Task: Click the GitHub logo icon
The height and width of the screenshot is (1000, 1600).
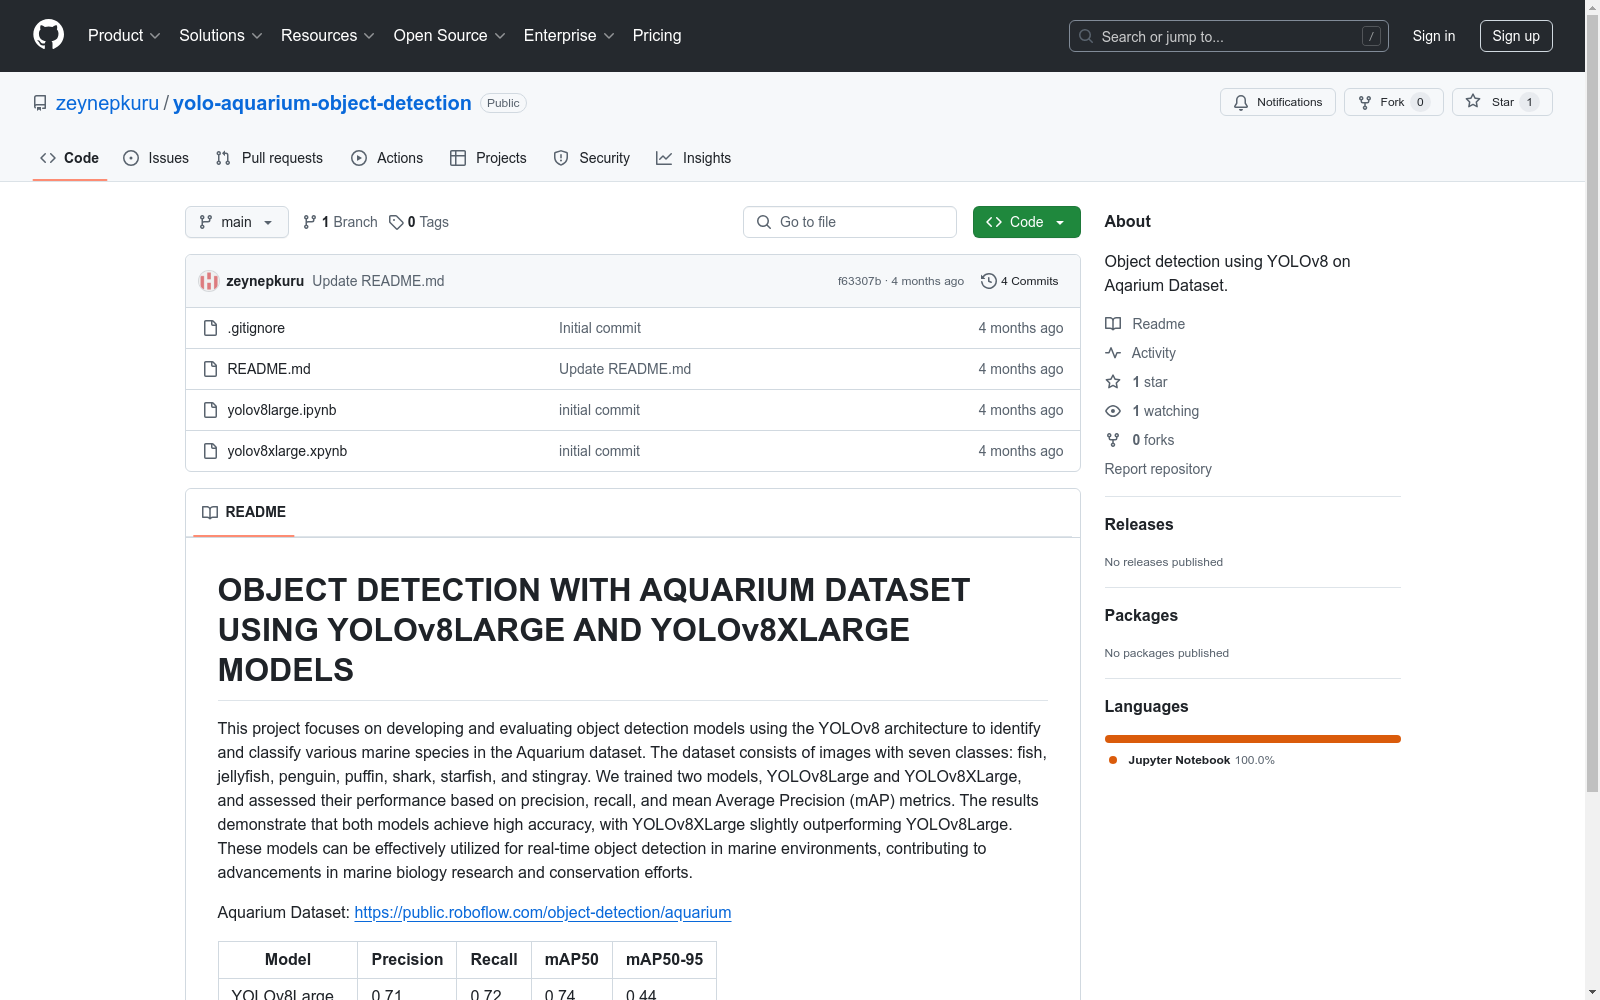Action: (48, 35)
